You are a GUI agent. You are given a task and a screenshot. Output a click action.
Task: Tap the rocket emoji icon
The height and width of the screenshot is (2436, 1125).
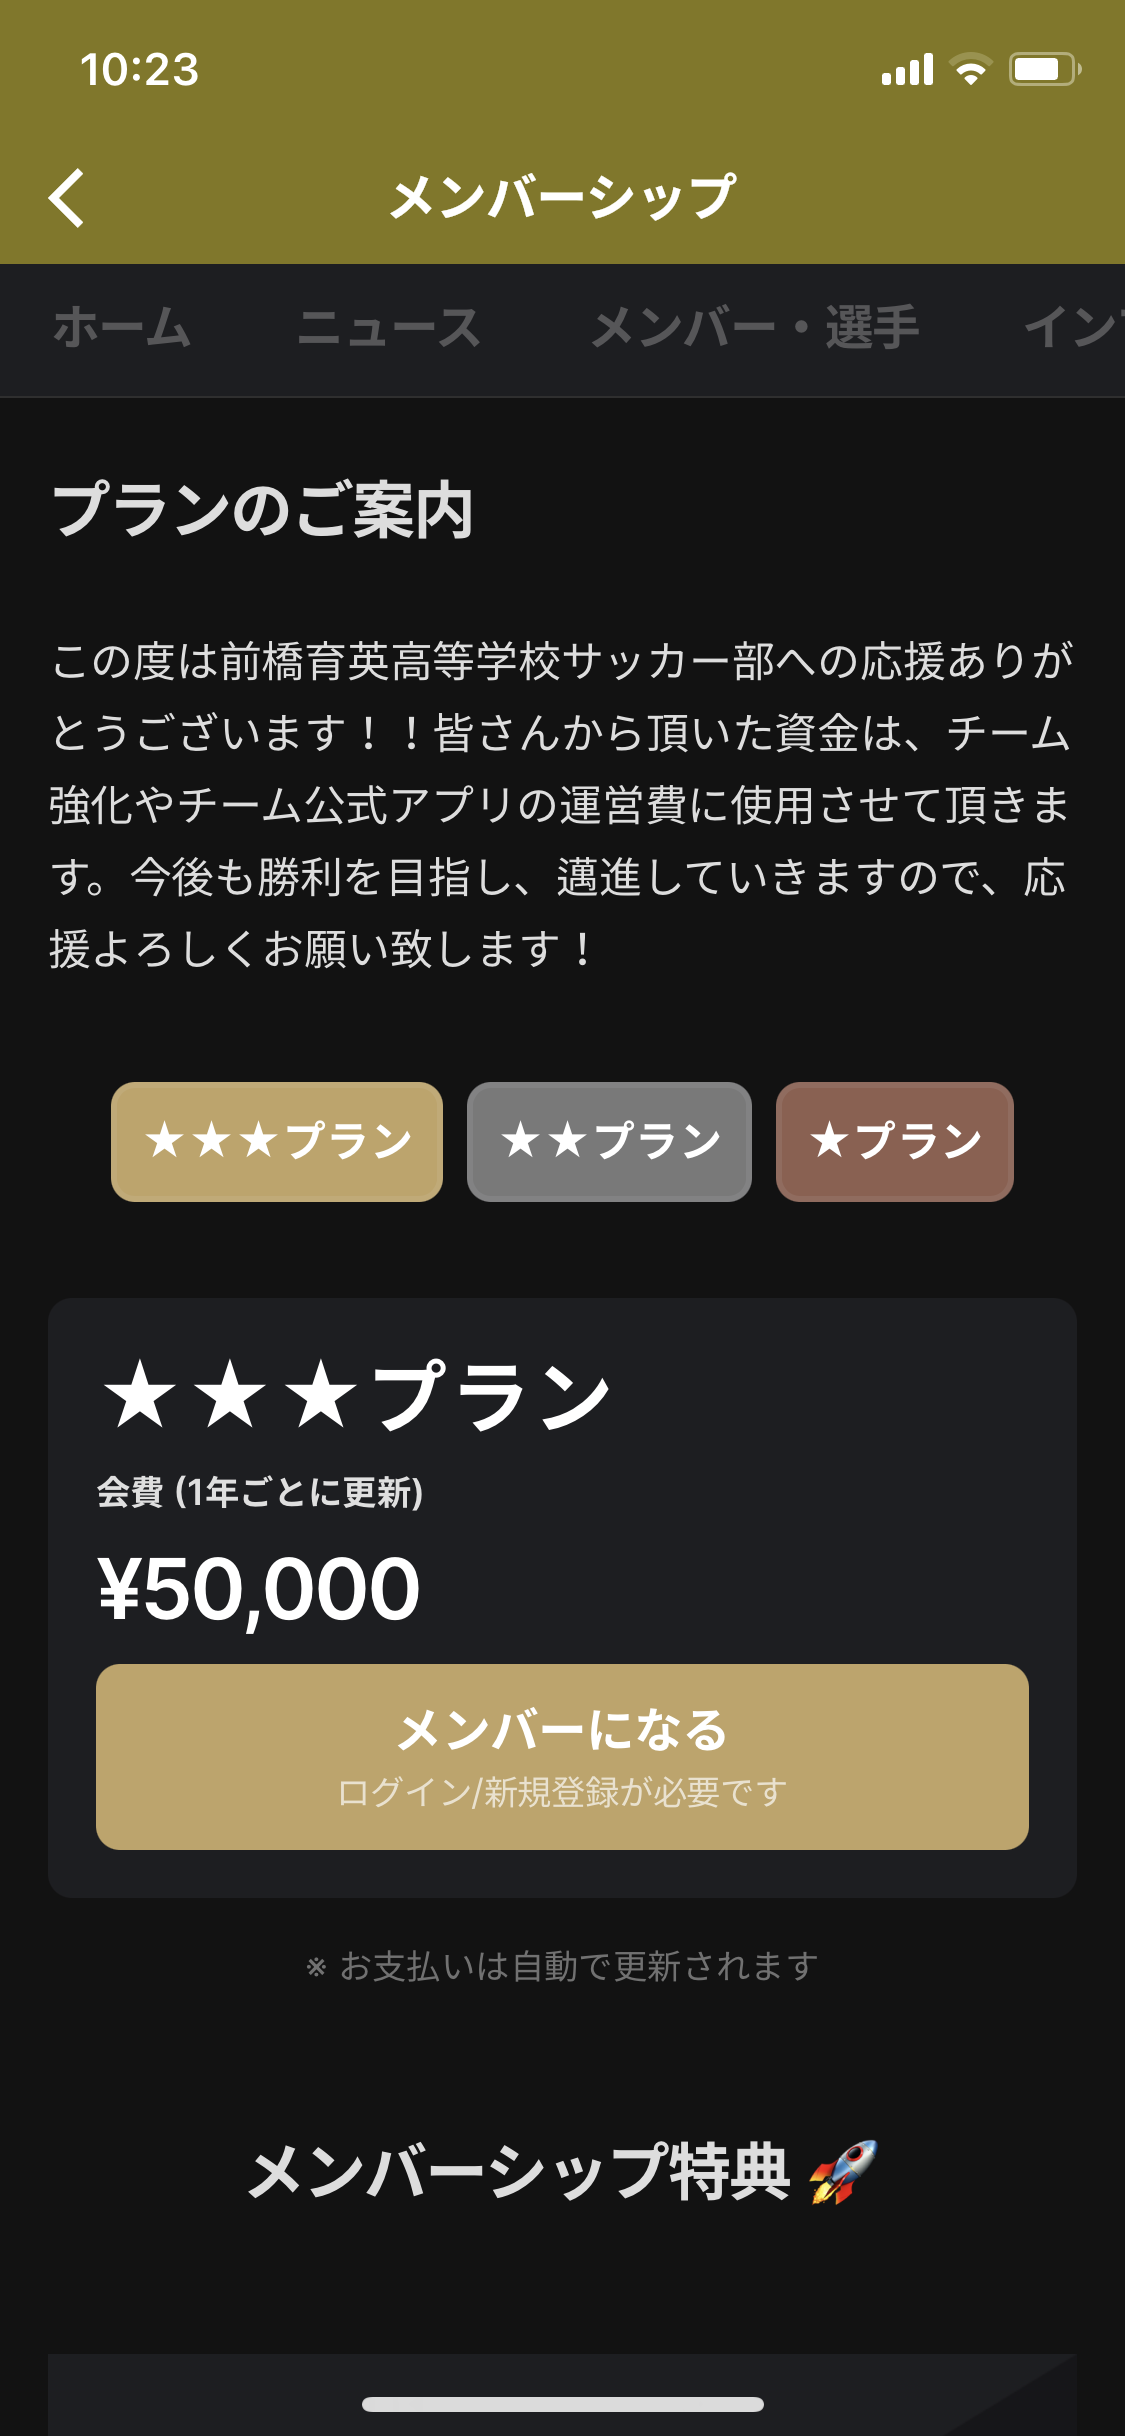844,2172
